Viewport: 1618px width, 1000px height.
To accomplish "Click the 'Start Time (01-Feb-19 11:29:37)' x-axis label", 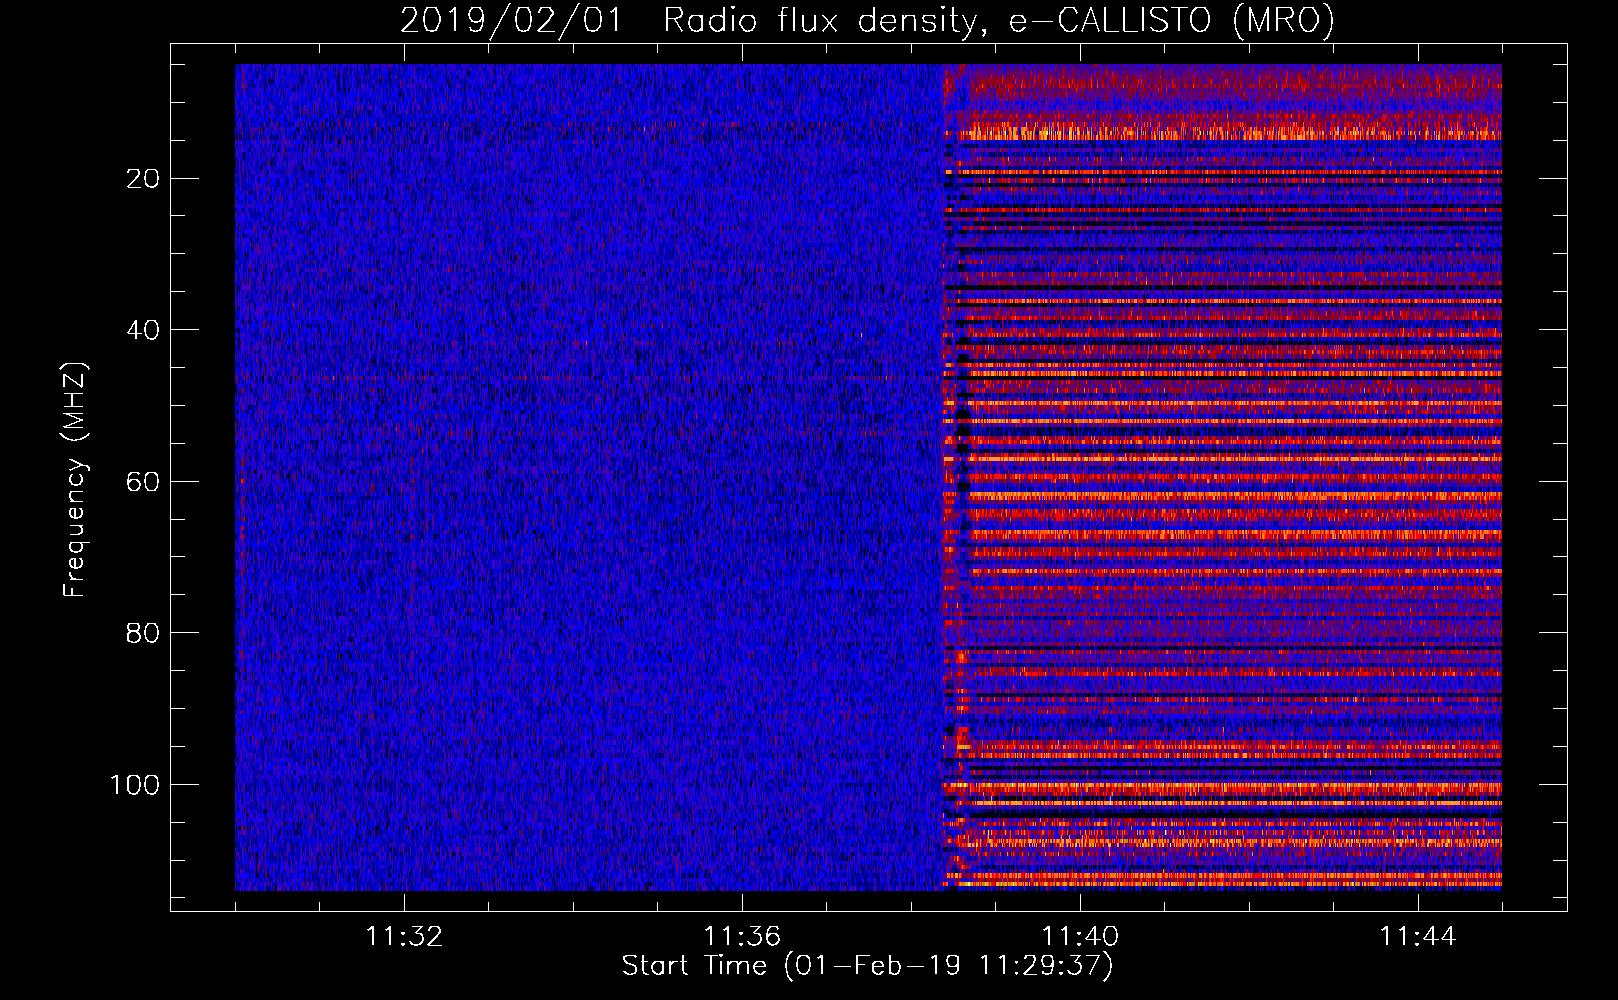I will (867, 966).
